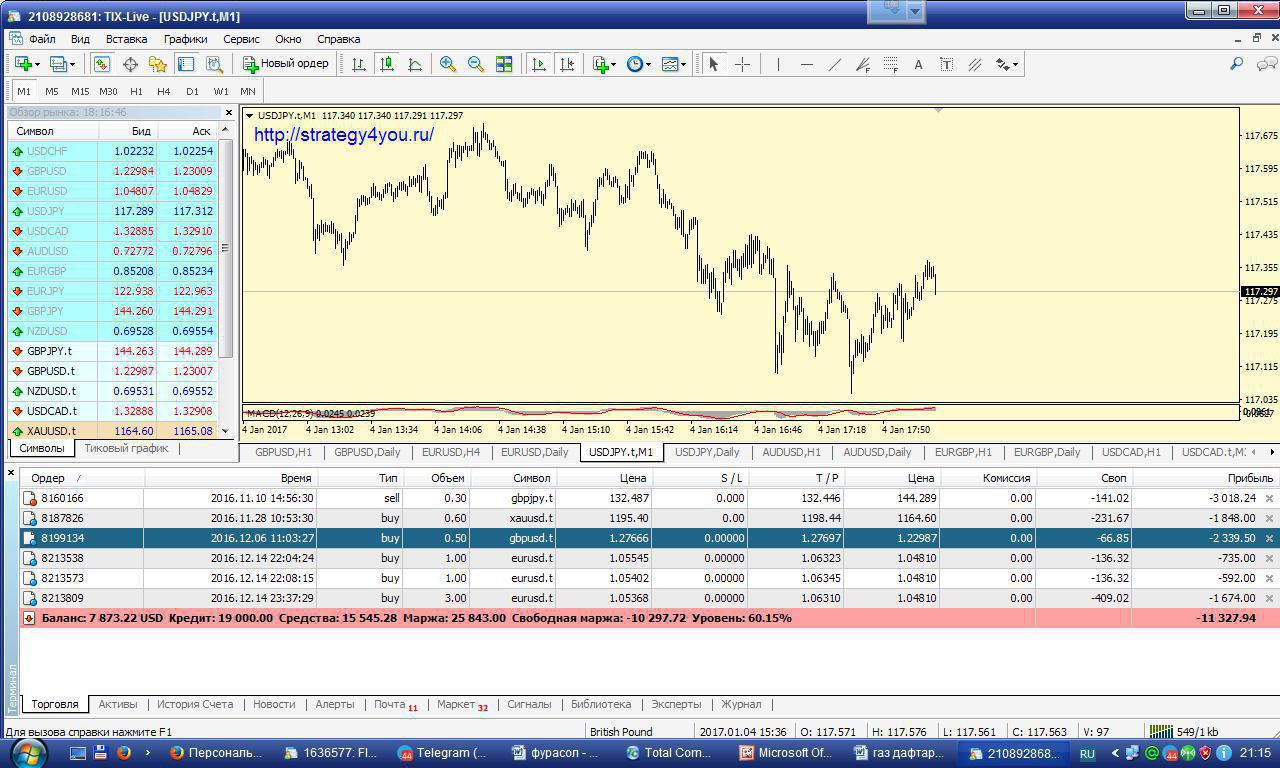Image resolution: width=1280 pixels, height=768 pixels.
Task: Toggle chart auto scroll icon
Action: click(539, 64)
